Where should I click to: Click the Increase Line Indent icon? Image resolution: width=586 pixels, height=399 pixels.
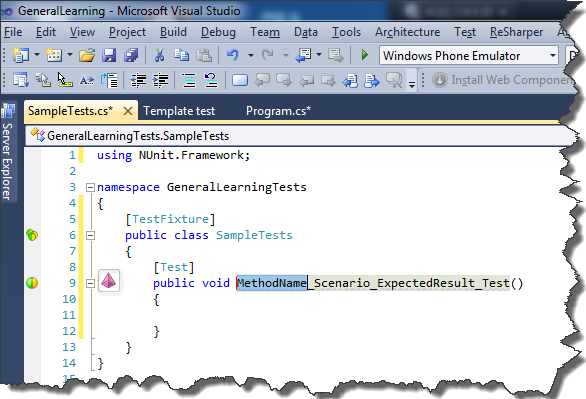point(161,80)
